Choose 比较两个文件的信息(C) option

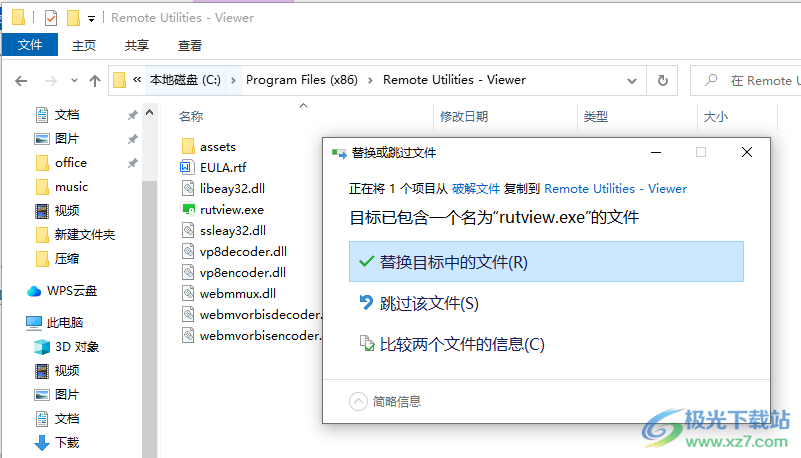point(462,344)
